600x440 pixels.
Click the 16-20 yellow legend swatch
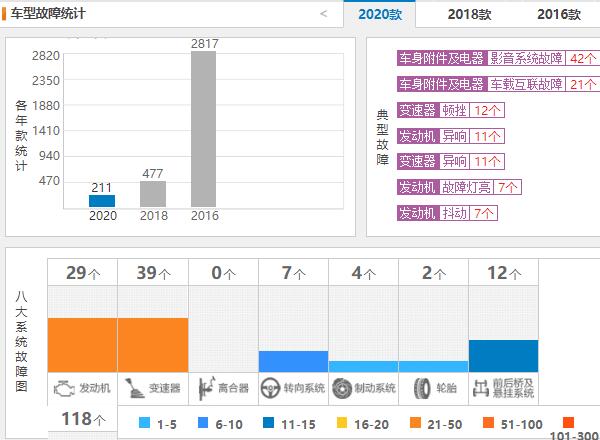point(342,422)
